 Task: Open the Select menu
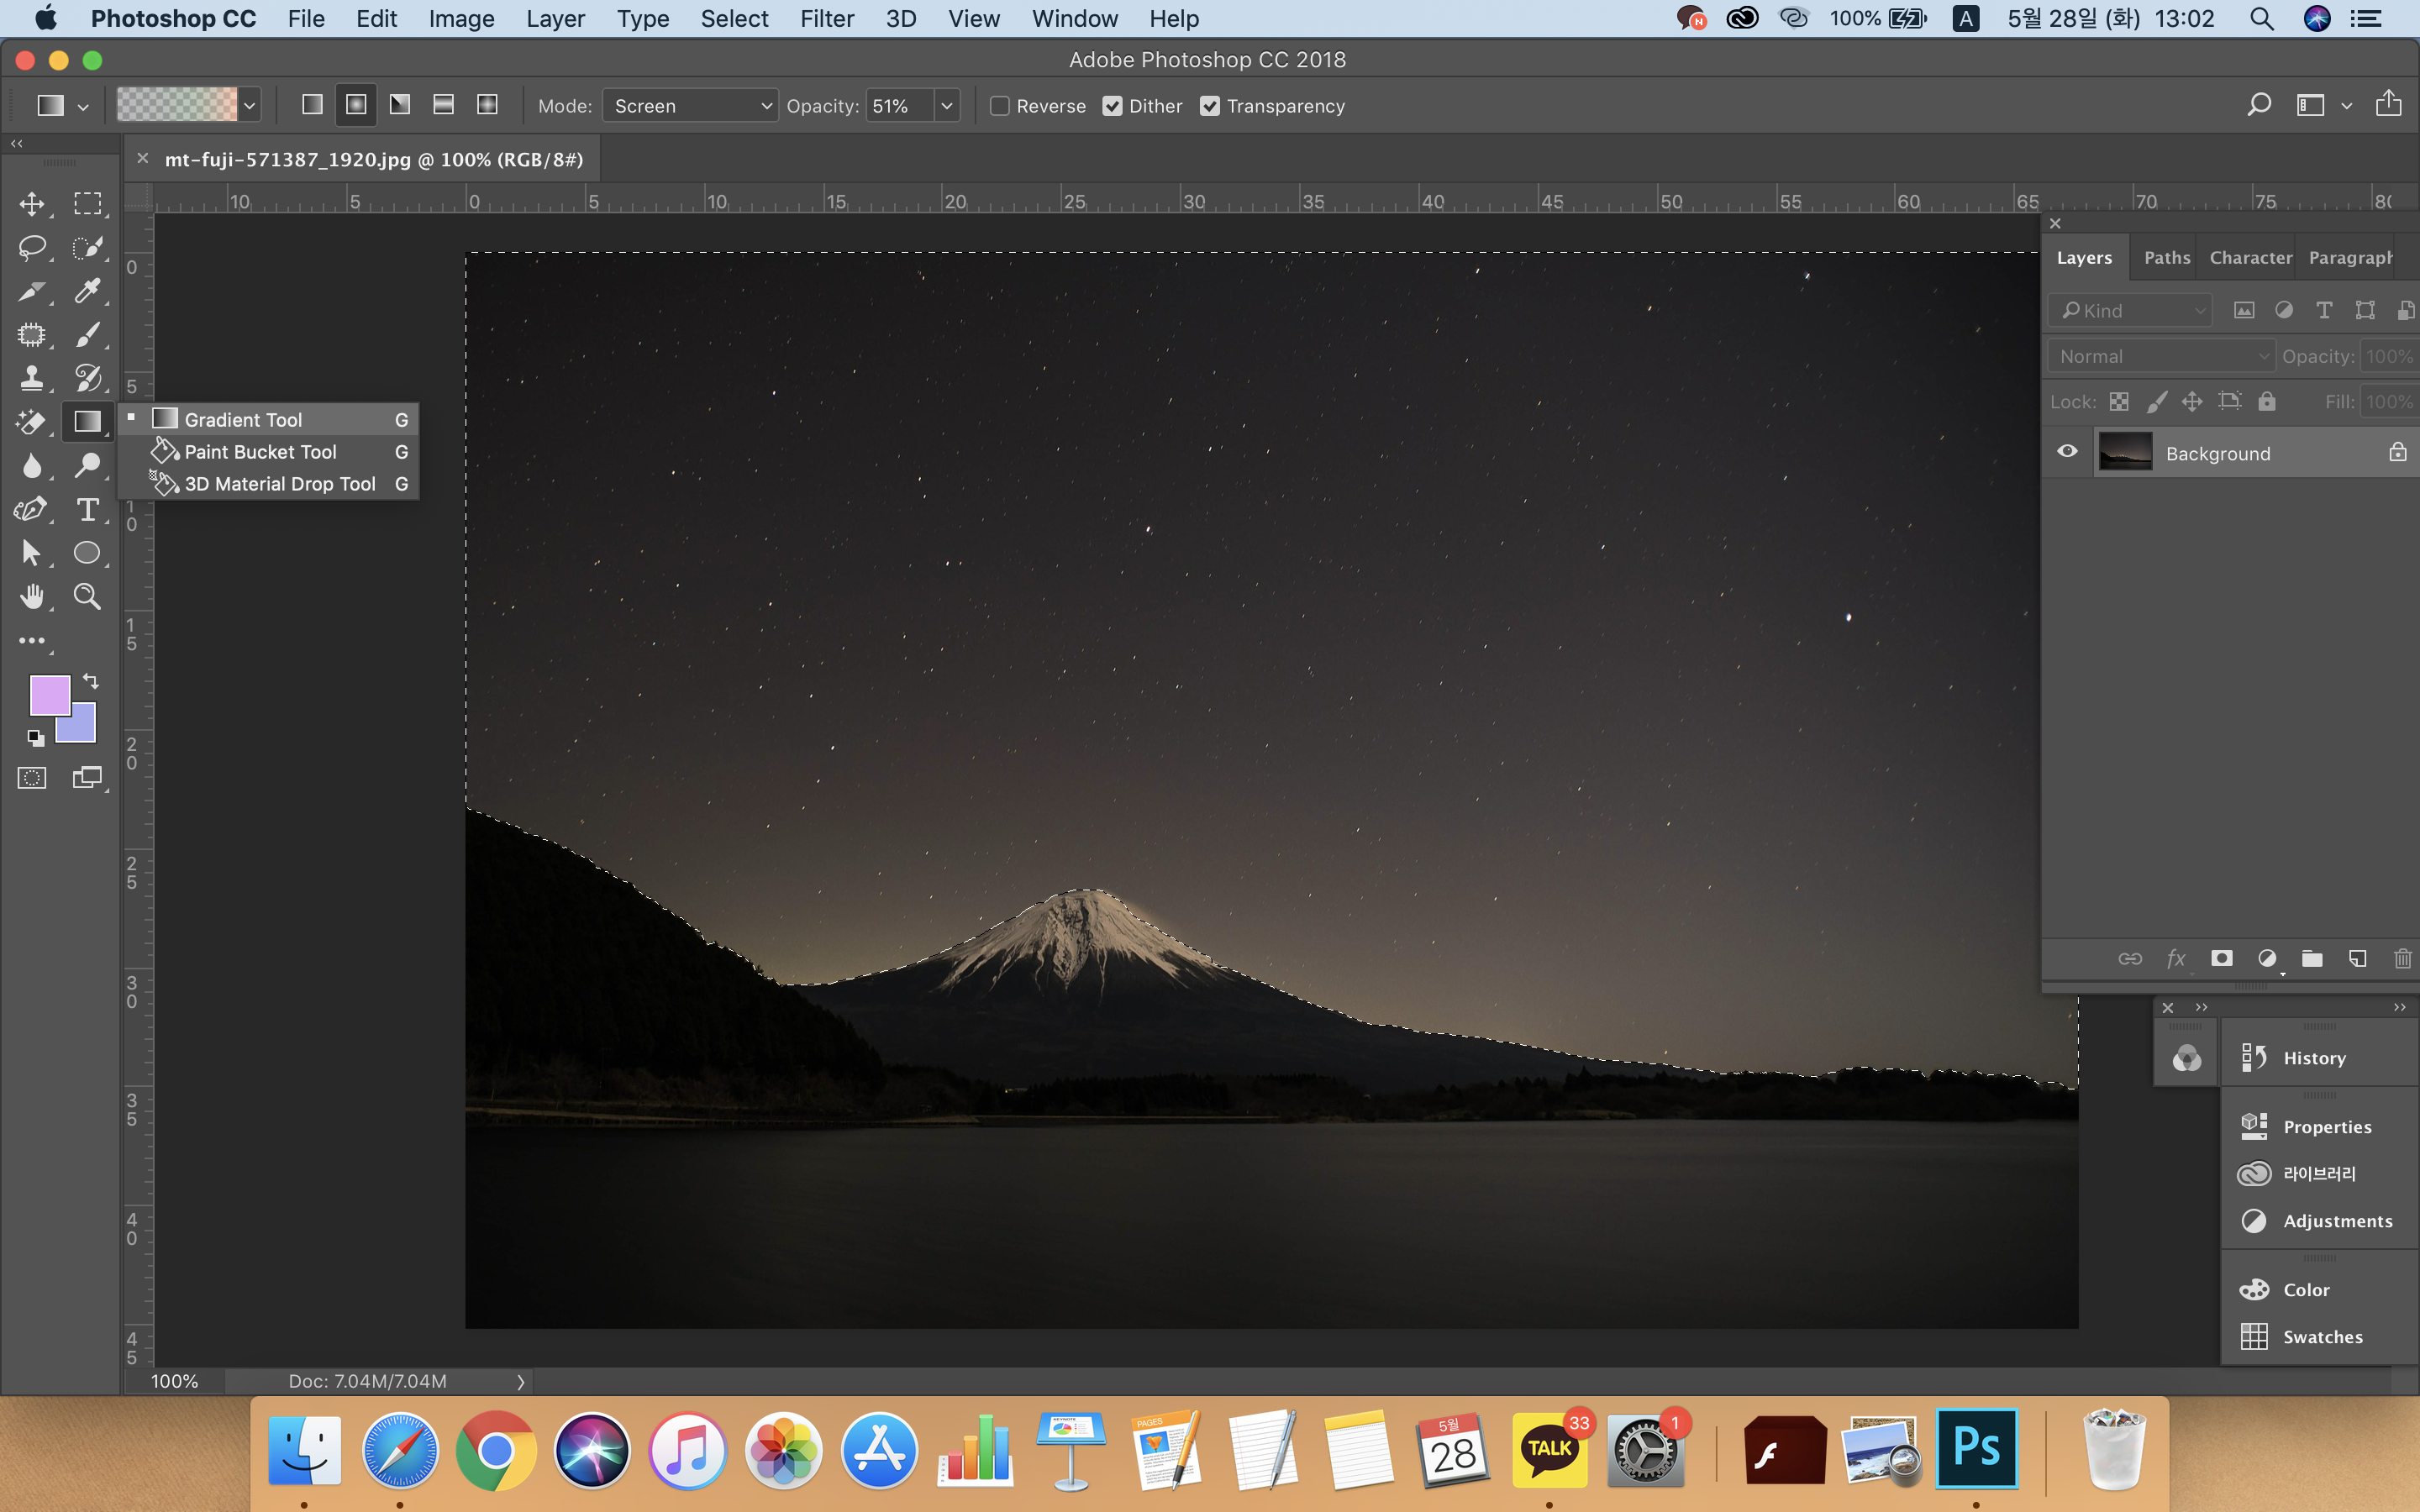[734, 19]
